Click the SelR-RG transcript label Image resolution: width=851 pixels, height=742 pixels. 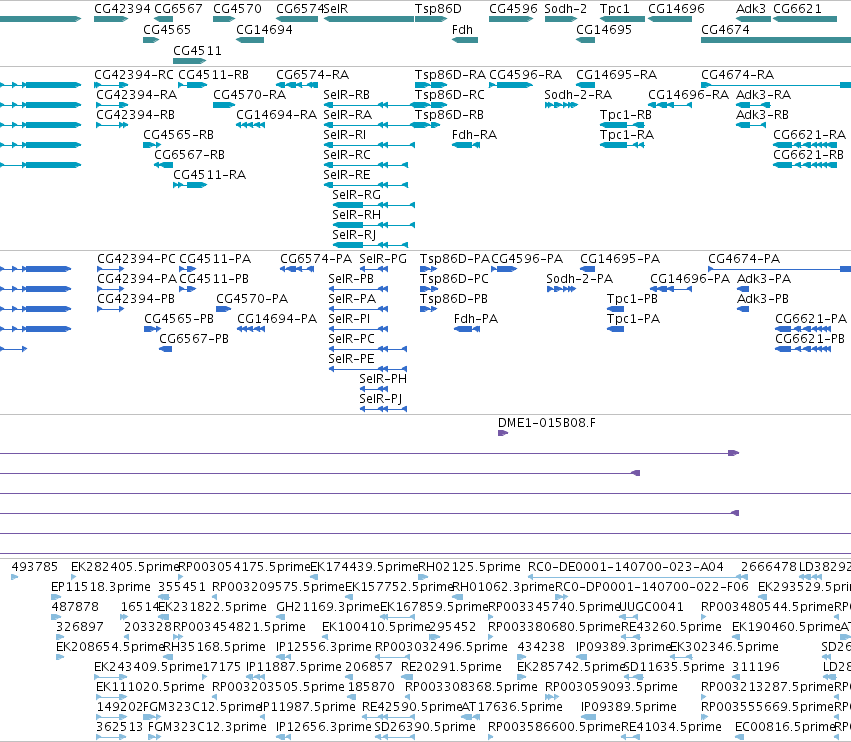coord(357,194)
